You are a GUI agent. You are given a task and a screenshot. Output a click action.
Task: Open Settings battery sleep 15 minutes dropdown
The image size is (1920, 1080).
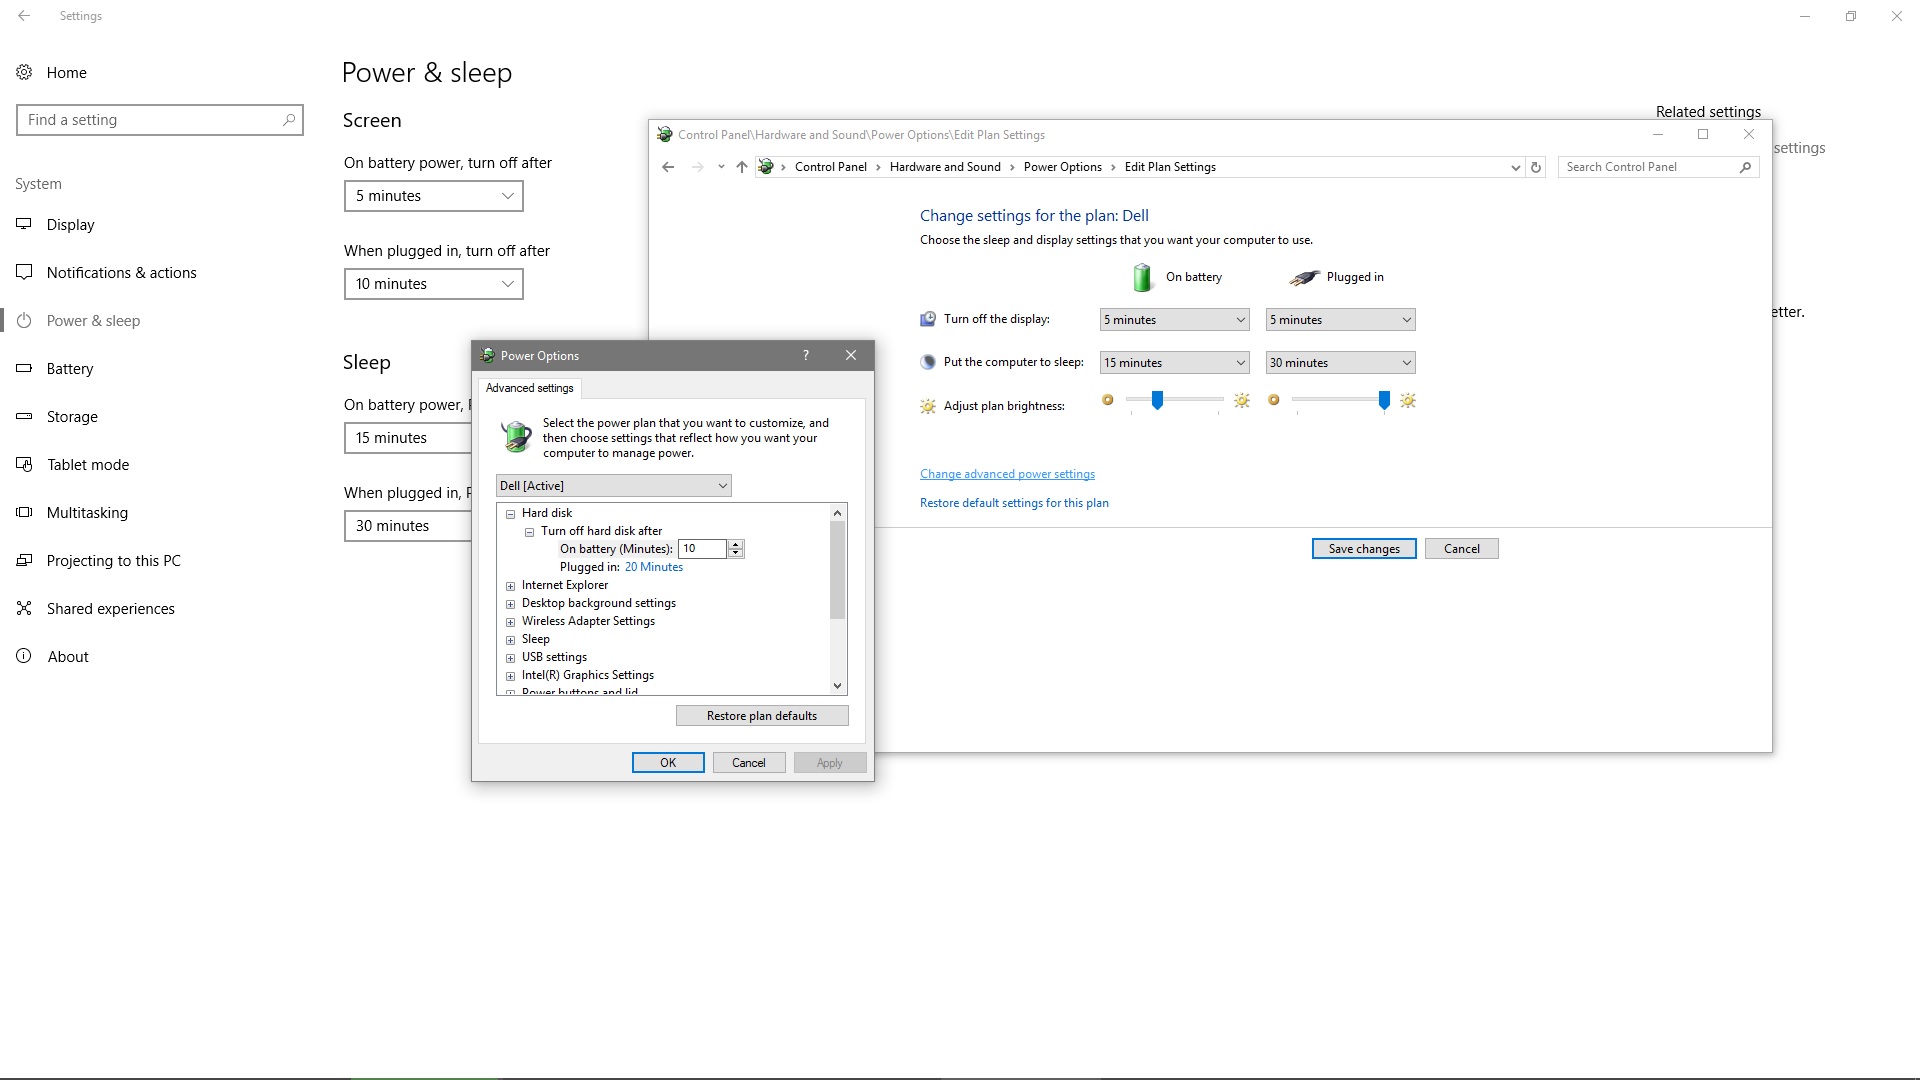[x=408, y=438]
